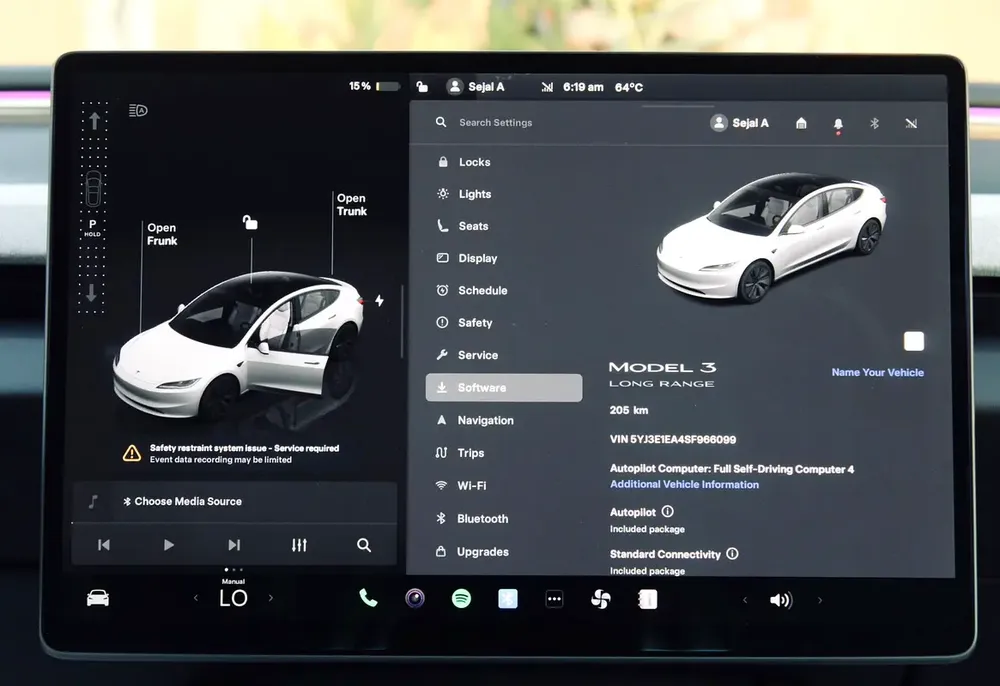Skip to previous track
Image resolution: width=1000 pixels, height=686 pixels.
click(104, 545)
